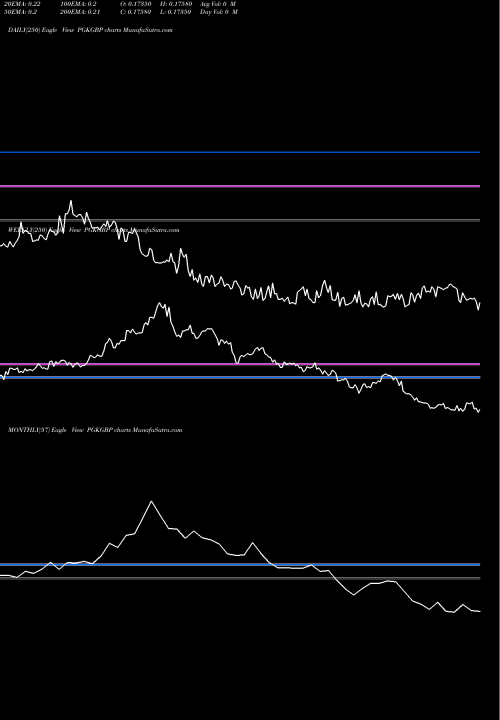The image size is (500, 720).
Task: Click the blue level line in monthly chart
Action: click(240, 564)
